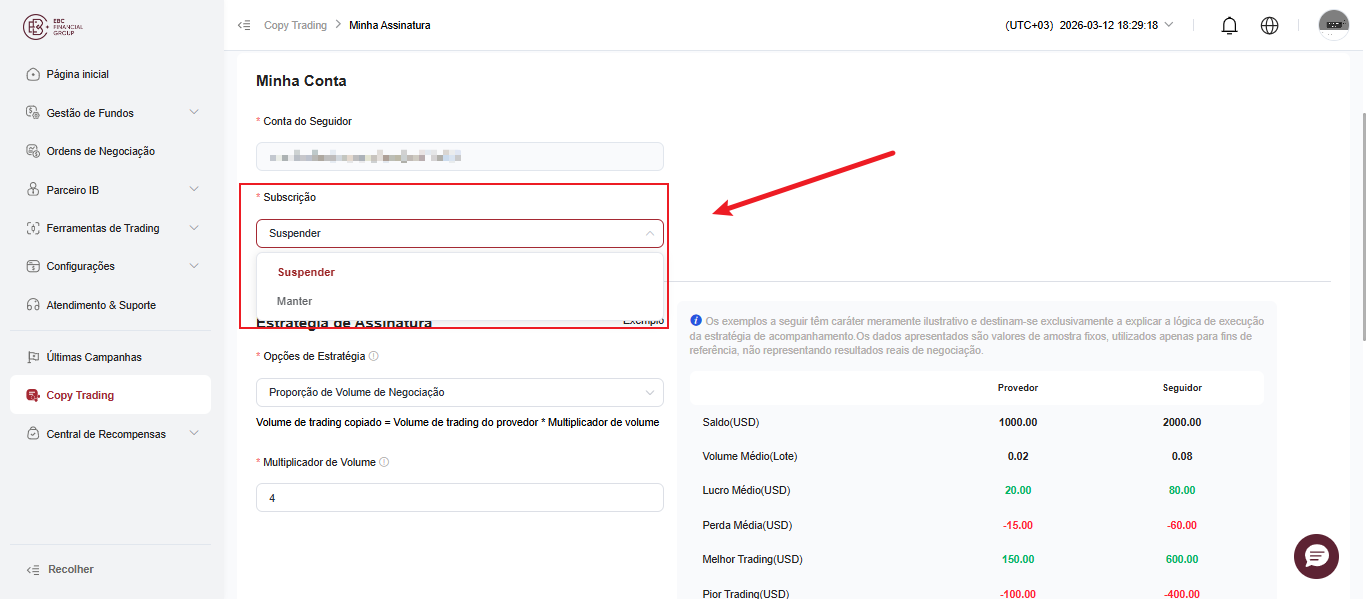Open Copy Trading menu item
Image resolution: width=1366 pixels, height=599 pixels.
[110, 395]
